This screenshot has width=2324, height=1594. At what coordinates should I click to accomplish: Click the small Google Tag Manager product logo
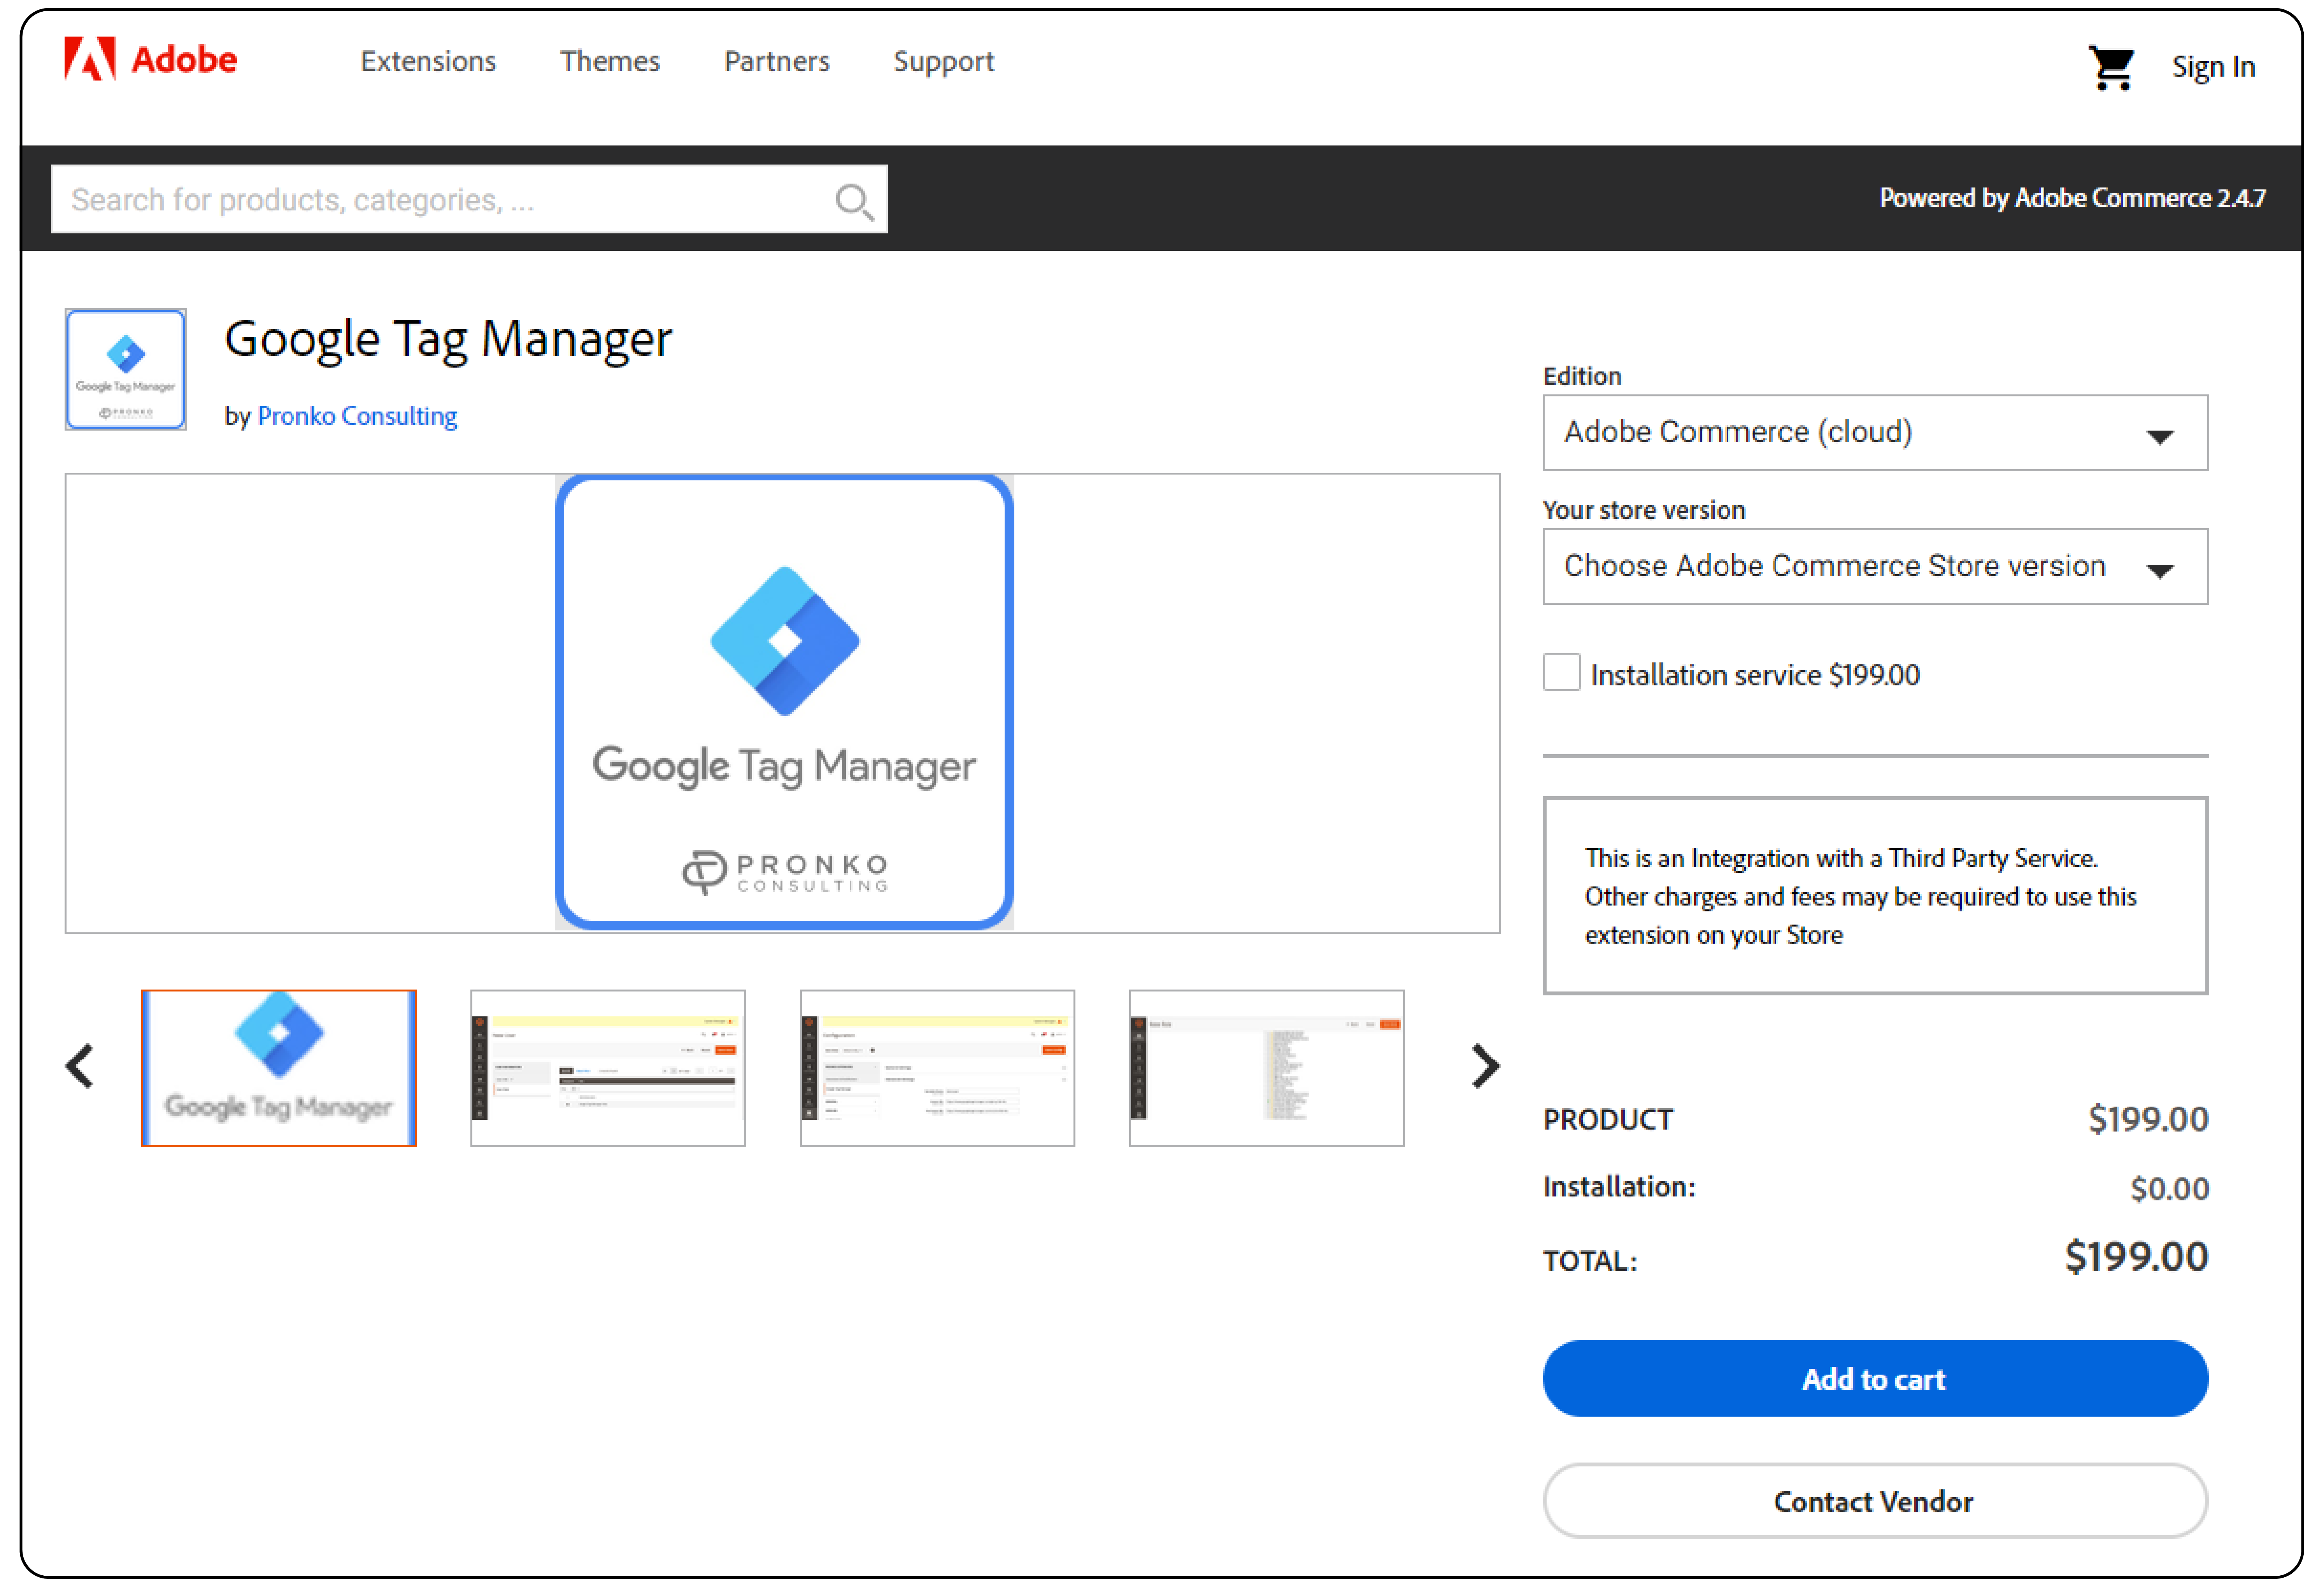tap(126, 369)
